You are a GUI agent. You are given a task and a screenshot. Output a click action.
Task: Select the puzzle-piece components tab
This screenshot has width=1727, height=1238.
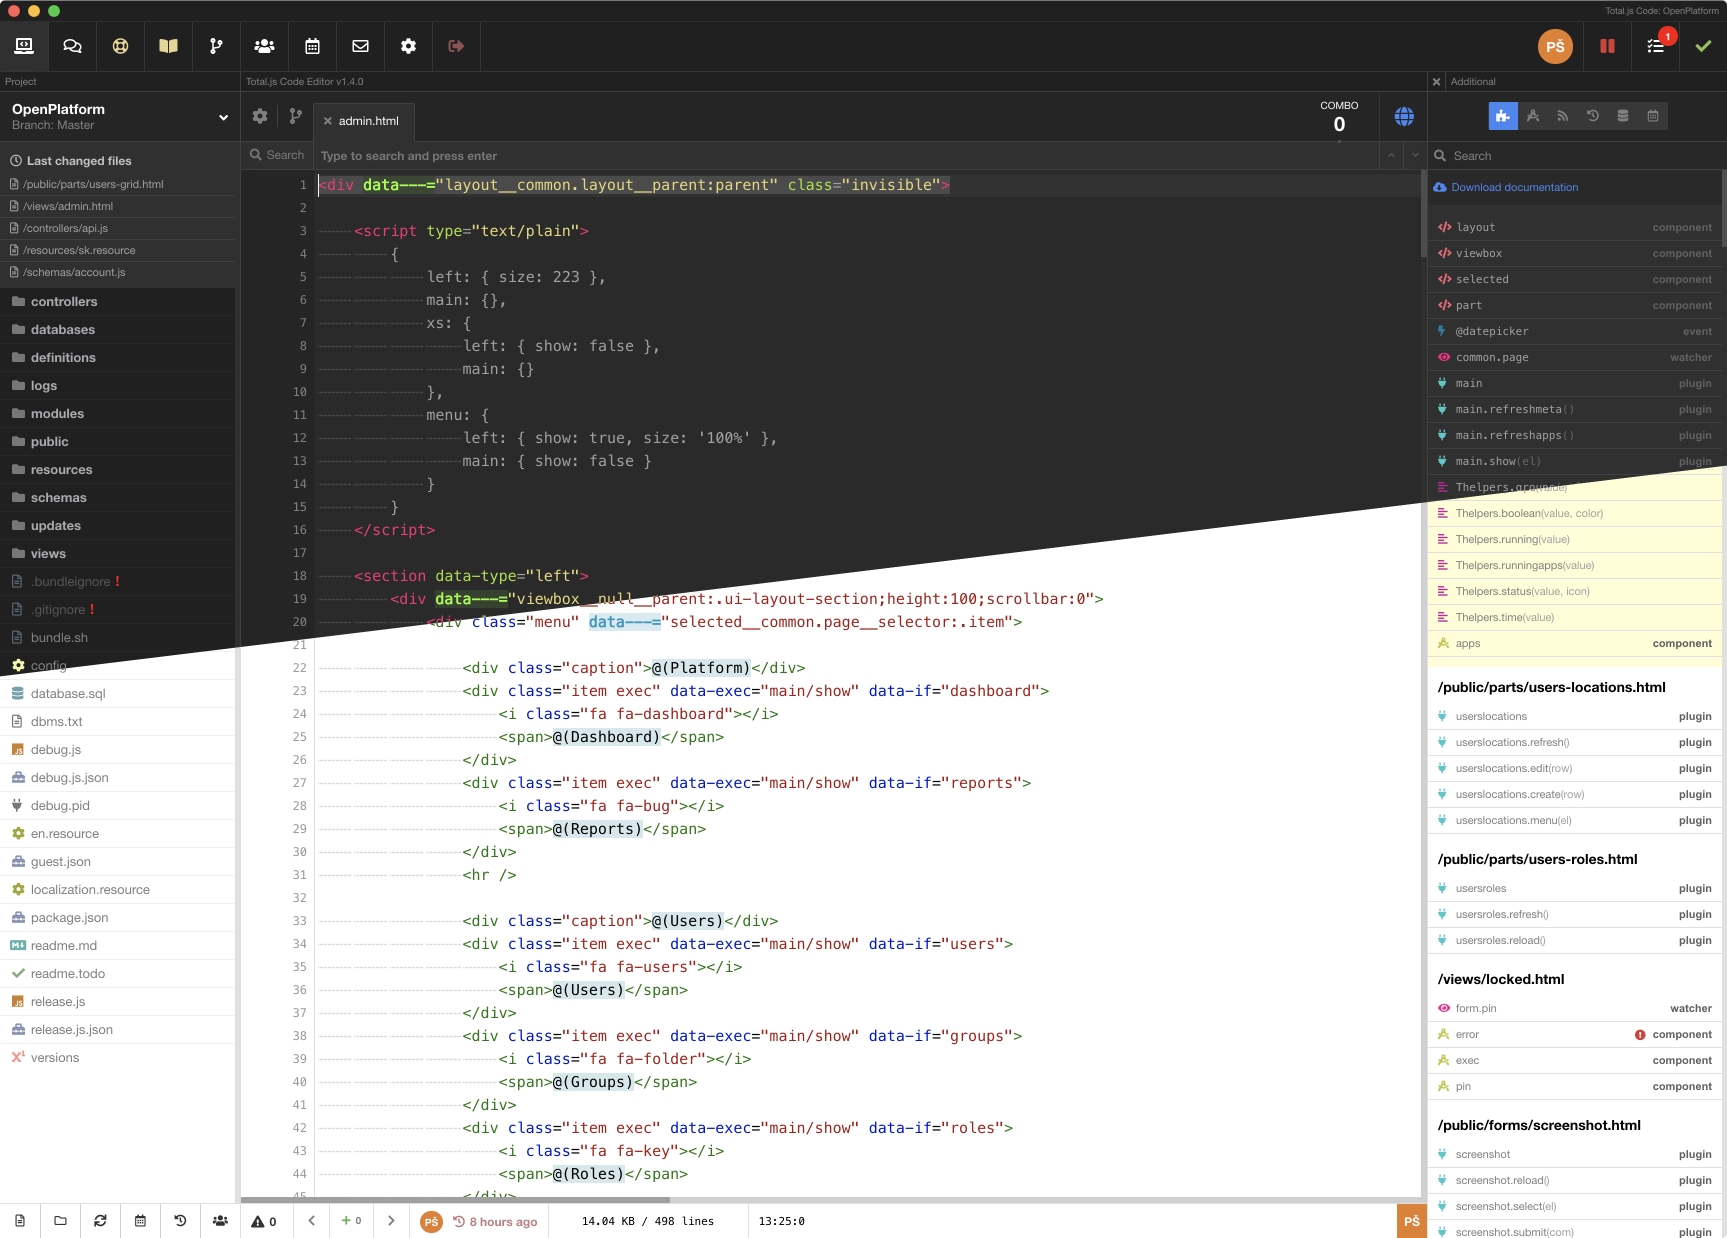coord(1503,116)
